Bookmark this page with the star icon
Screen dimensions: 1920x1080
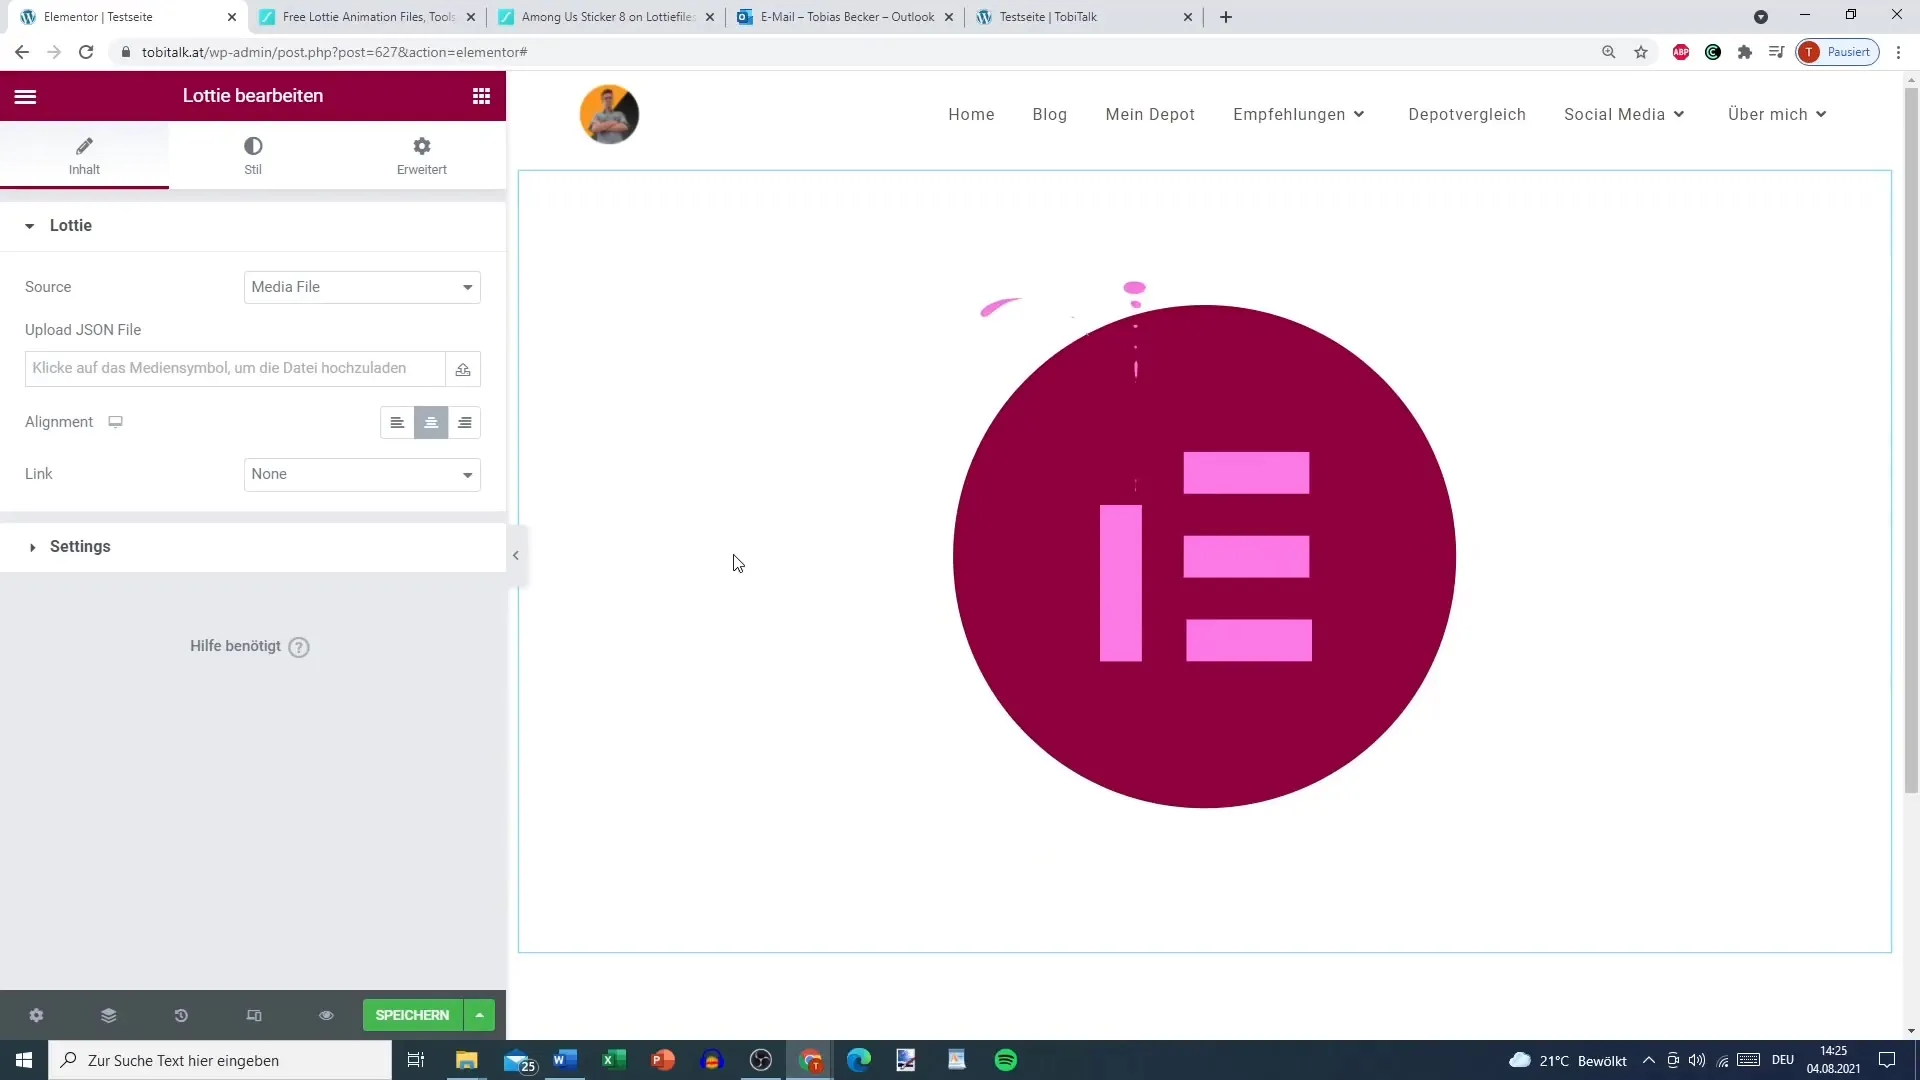pos(1641,52)
